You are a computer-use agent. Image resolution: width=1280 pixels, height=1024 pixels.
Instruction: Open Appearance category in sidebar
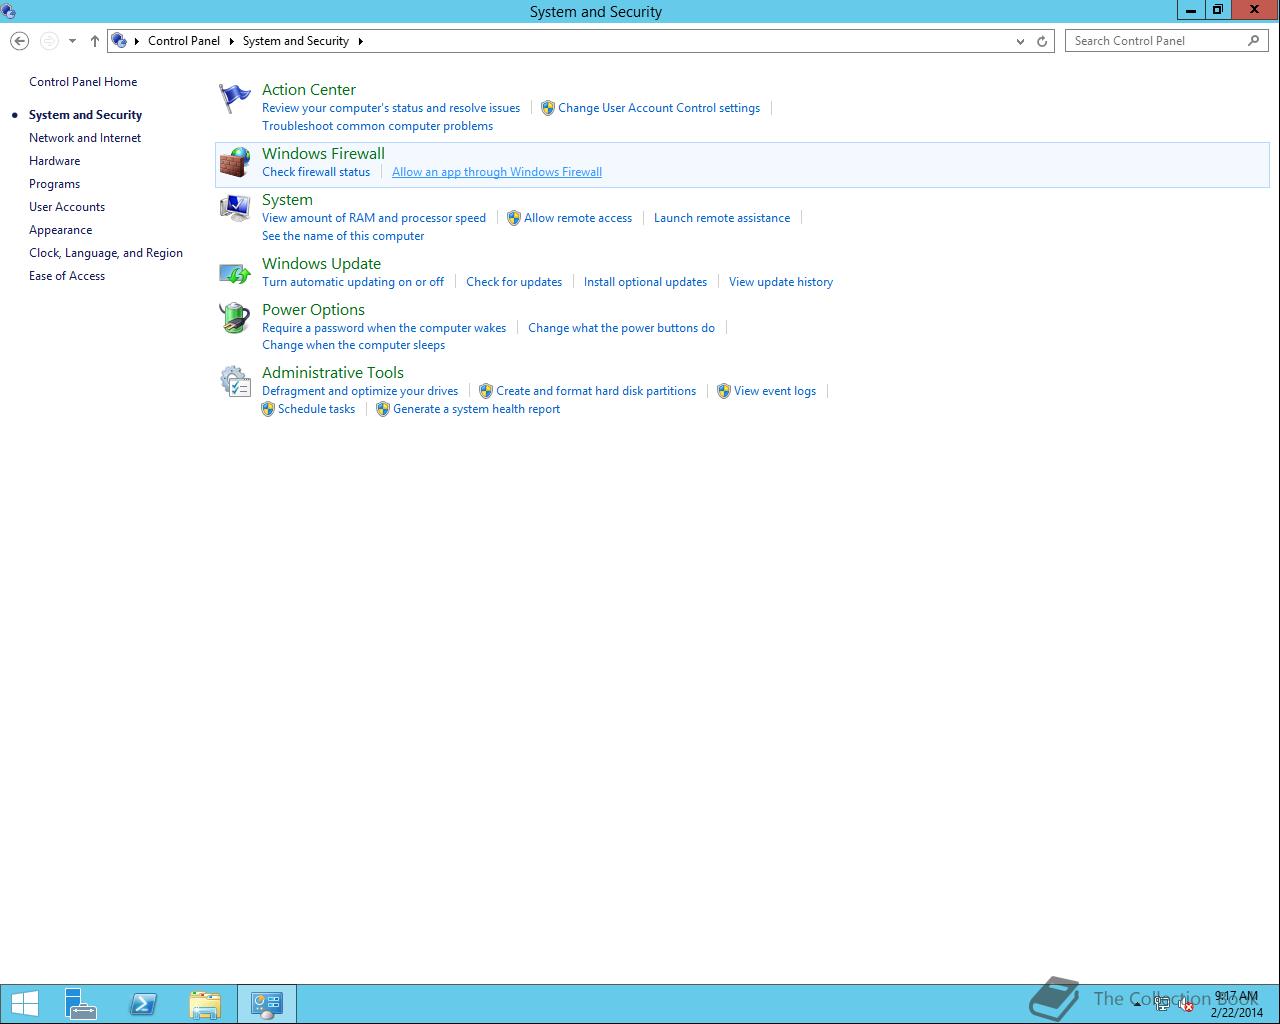[60, 230]
